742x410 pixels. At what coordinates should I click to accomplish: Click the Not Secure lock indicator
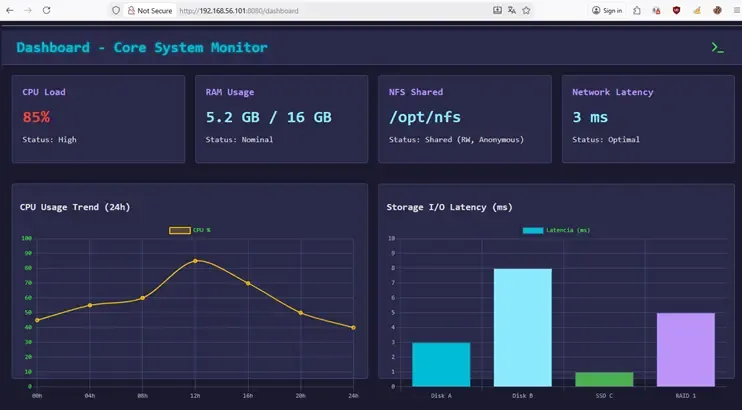click(150, 10)
